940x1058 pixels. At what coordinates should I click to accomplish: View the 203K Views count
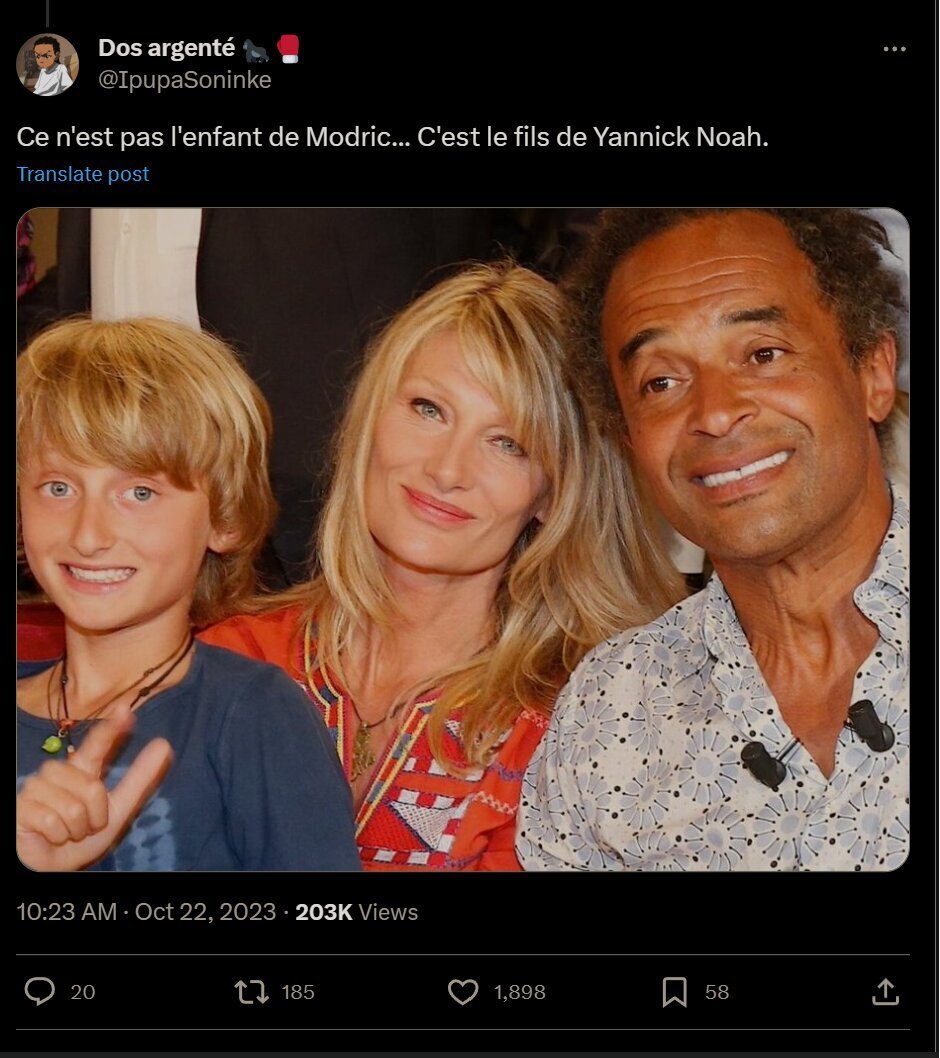[x=356, y=912]
